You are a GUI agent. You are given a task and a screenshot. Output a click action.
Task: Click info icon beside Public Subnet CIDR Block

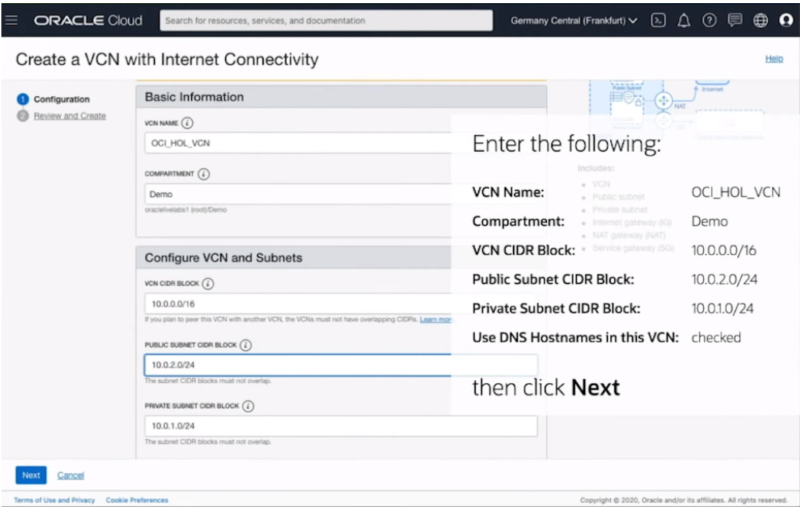pos(246,345)
